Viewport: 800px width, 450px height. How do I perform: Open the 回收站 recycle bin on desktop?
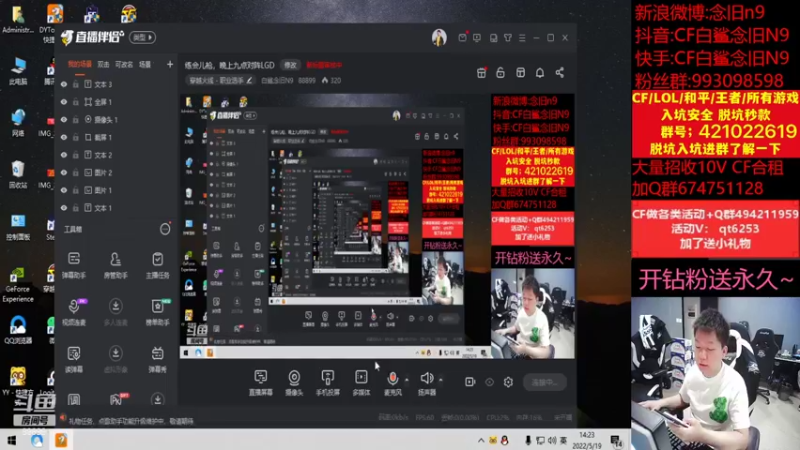point(18,174)
